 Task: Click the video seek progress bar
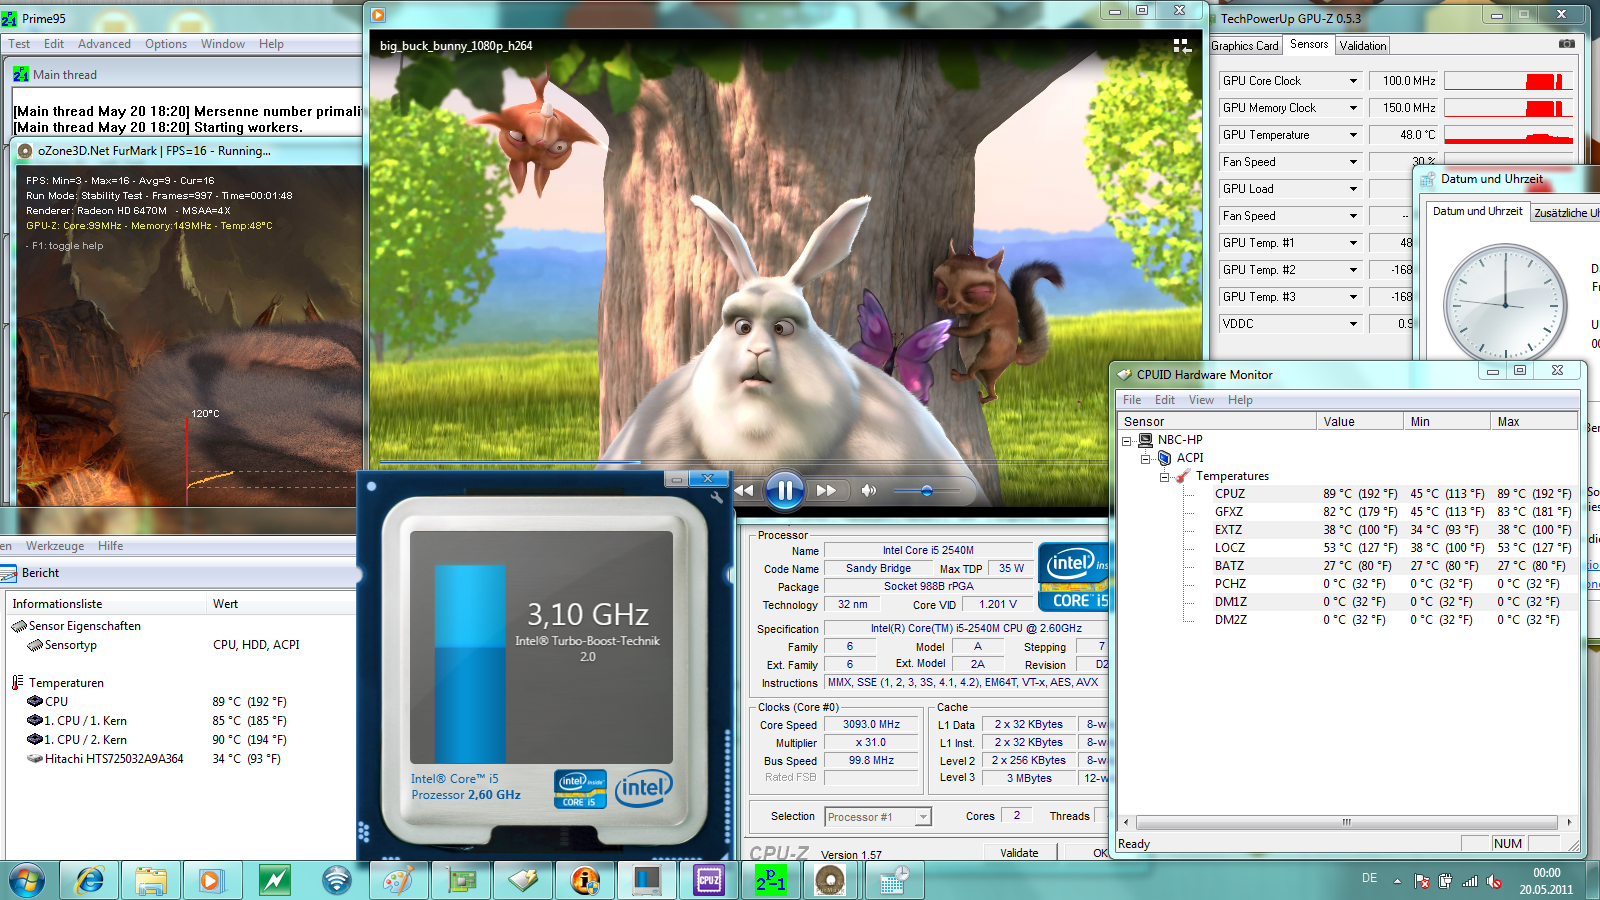tap(785, 463)
